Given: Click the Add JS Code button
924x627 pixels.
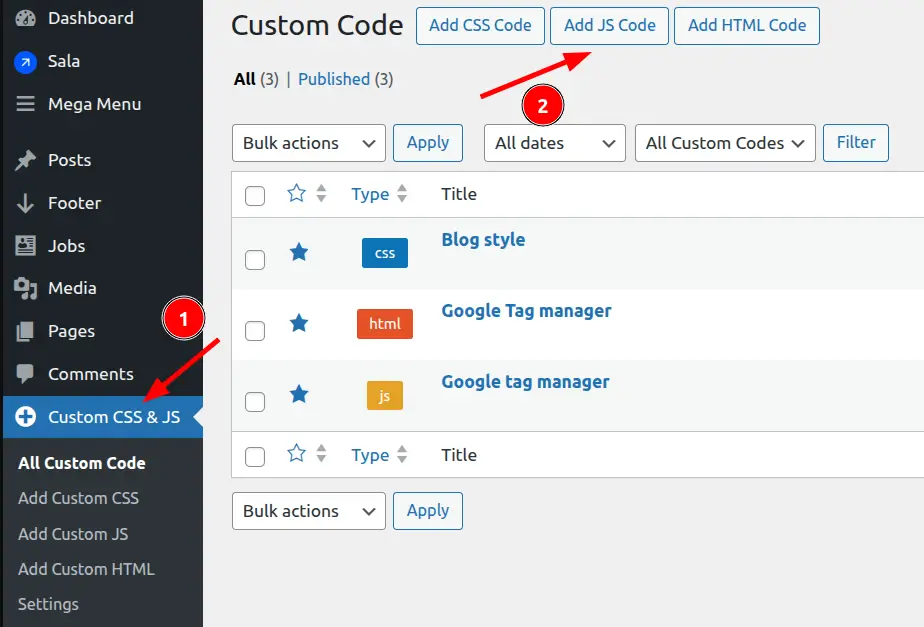Looking at the screenshot, I should point(609,26).
